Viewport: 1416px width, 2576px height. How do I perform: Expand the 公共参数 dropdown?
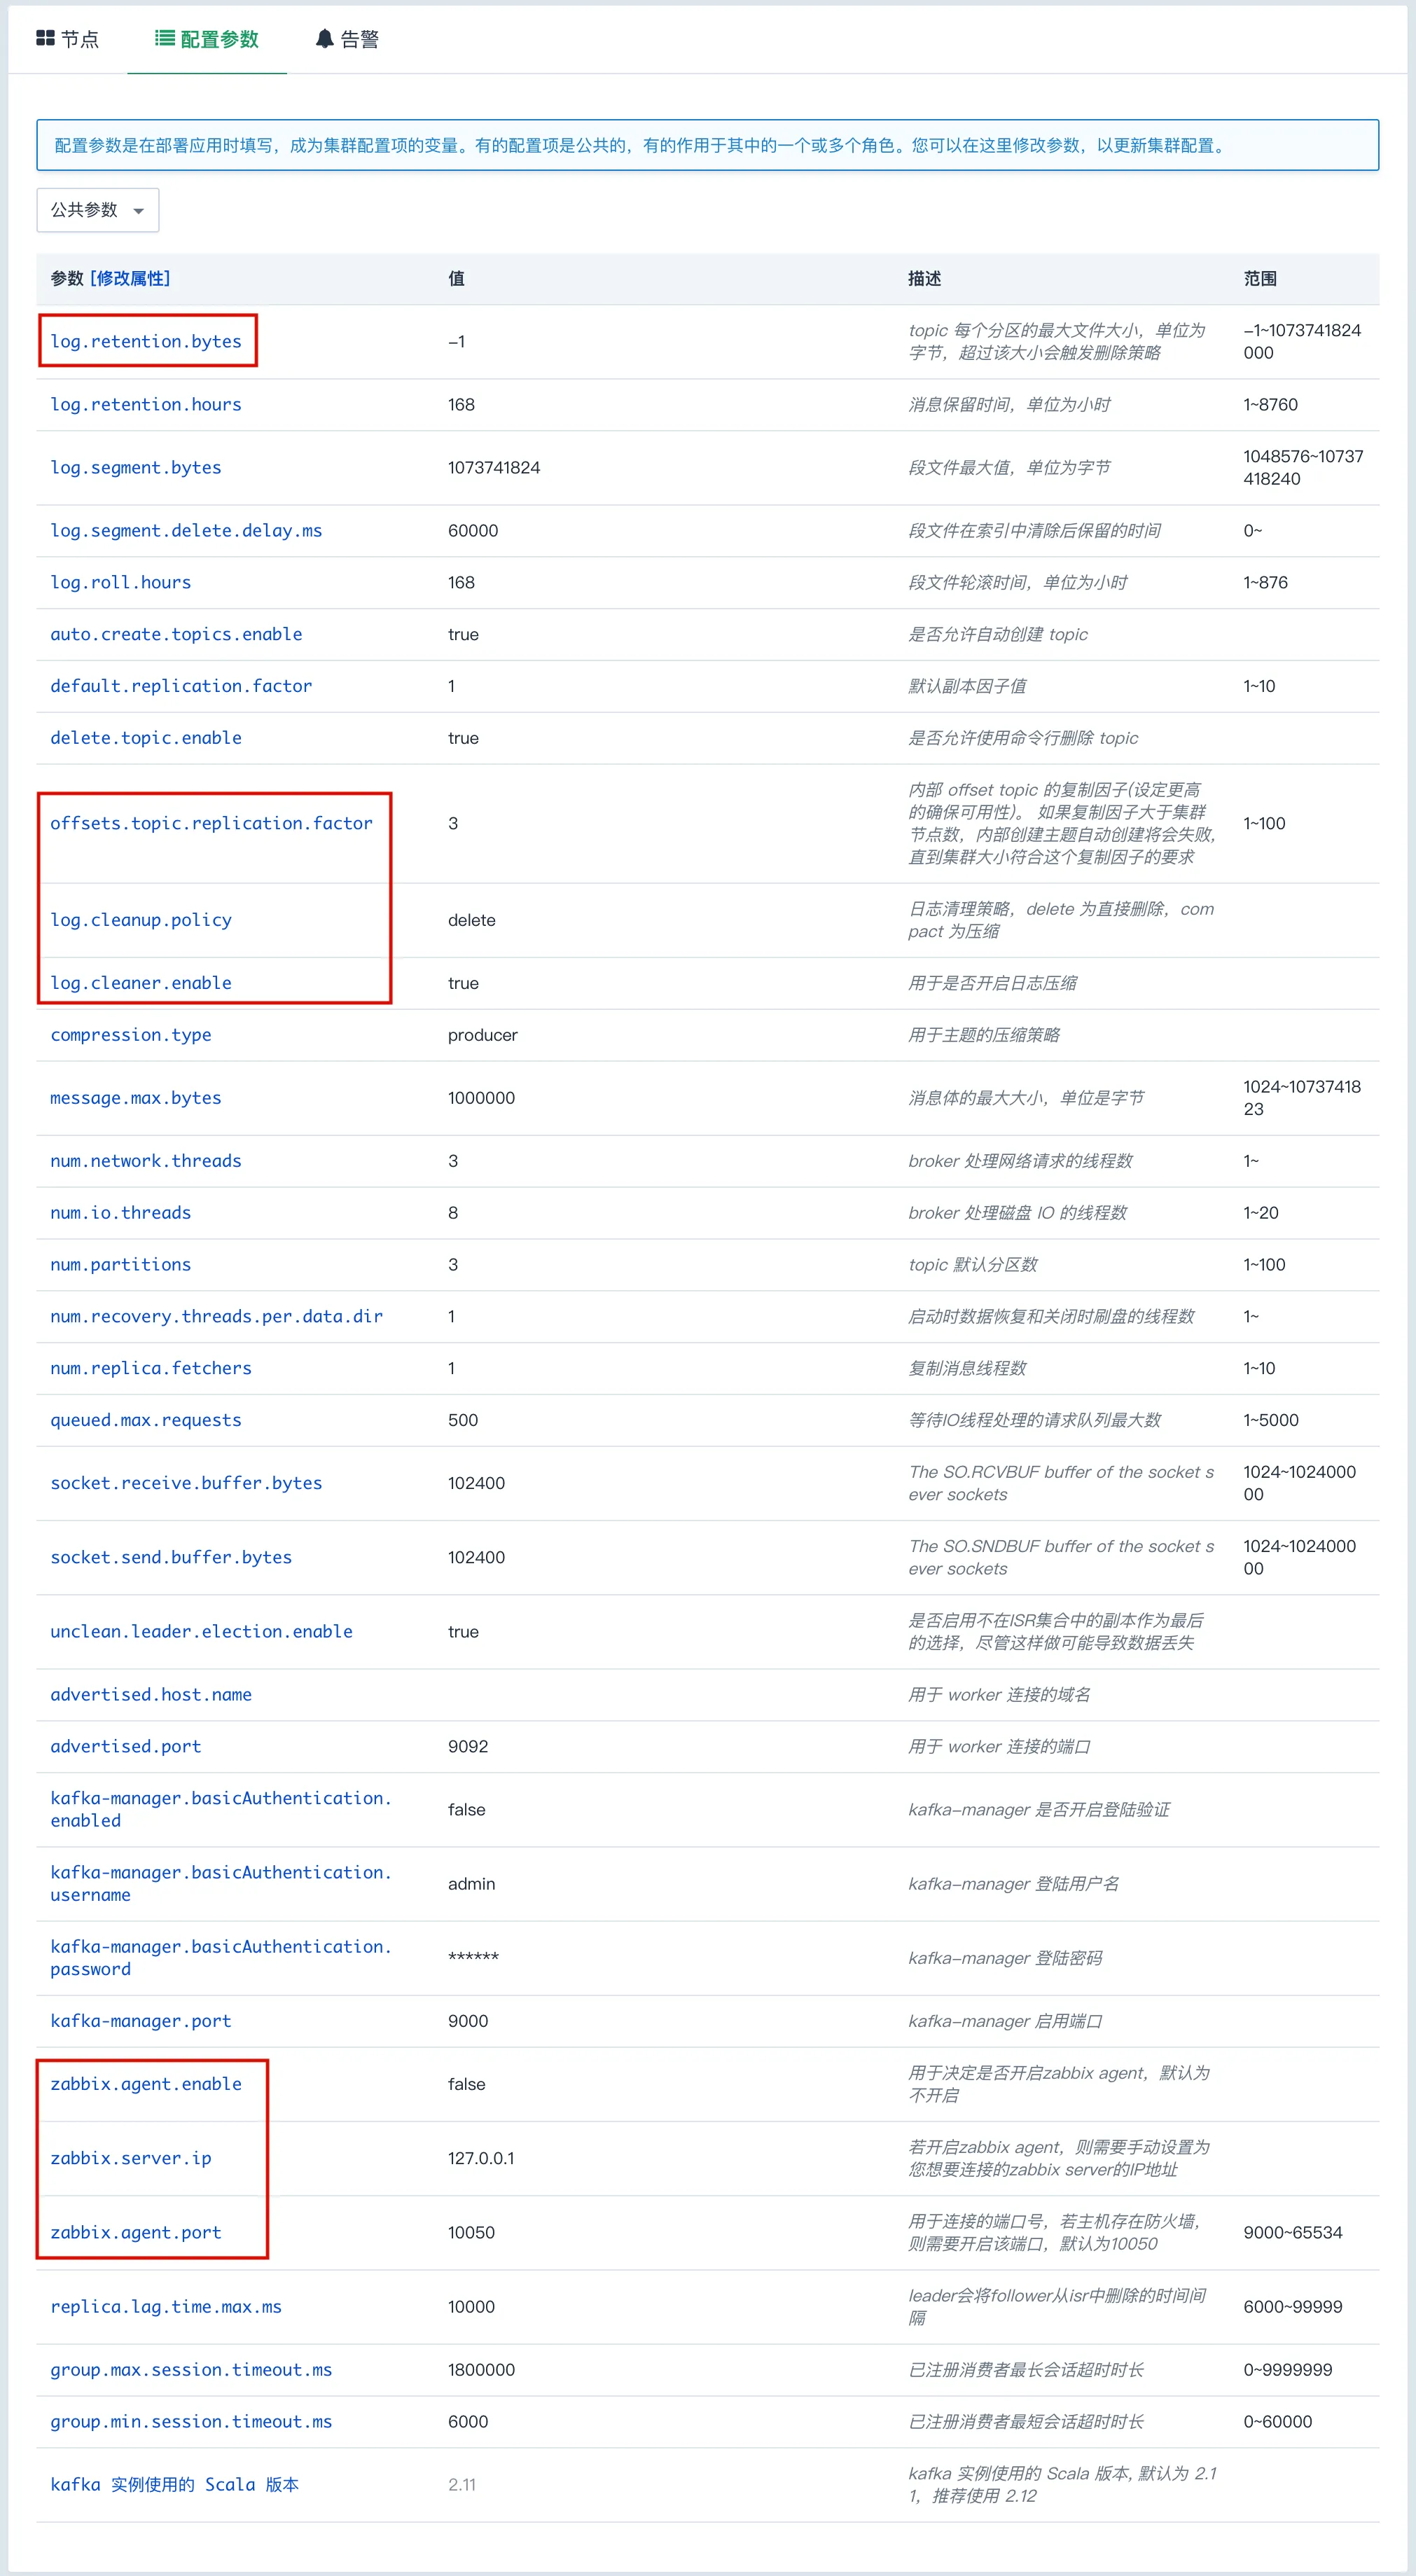pyautogui.click(x=98, y=210)
